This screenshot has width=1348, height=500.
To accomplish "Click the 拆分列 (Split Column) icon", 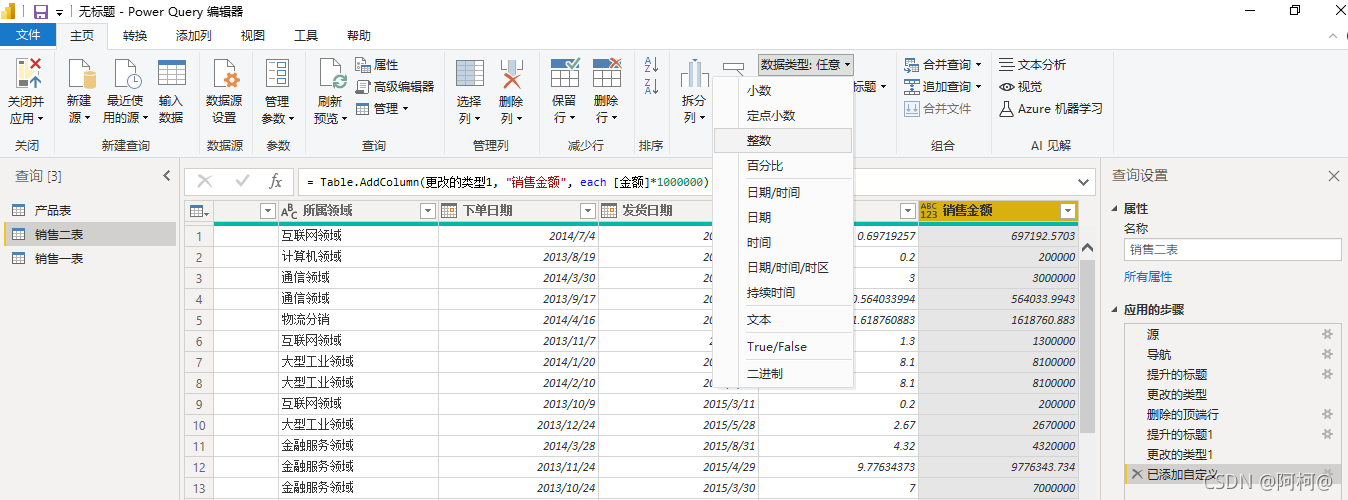I will click(x=694, y=73).
